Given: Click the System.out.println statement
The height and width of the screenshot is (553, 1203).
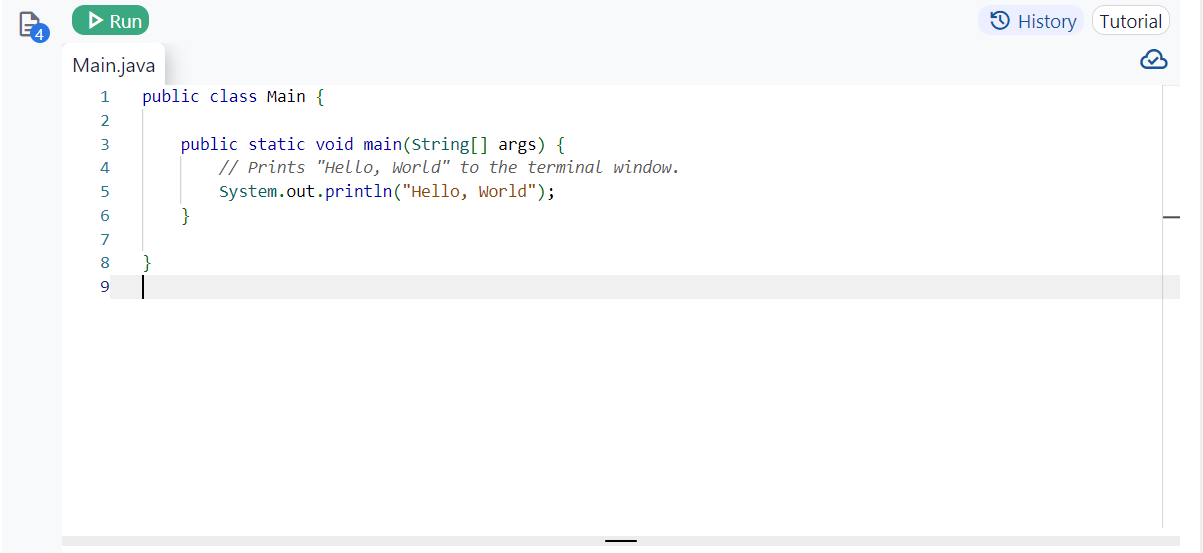Looking at the screenshot, I should [386, 192].
